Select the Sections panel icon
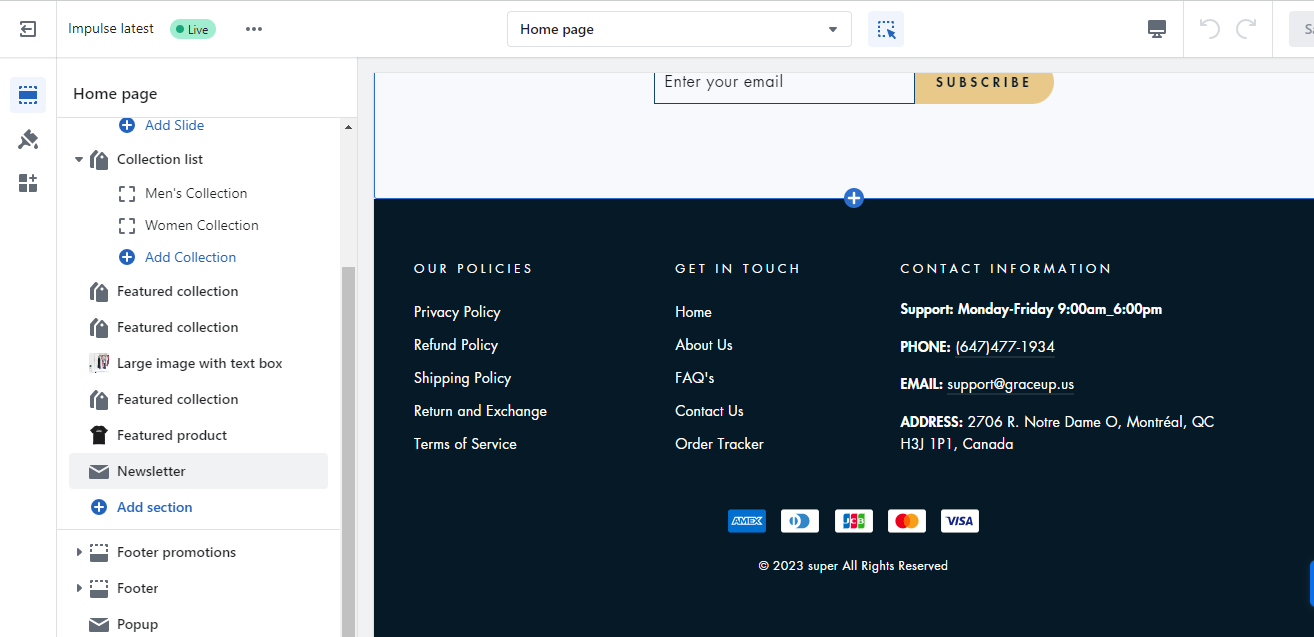 [x=27, y=94]
